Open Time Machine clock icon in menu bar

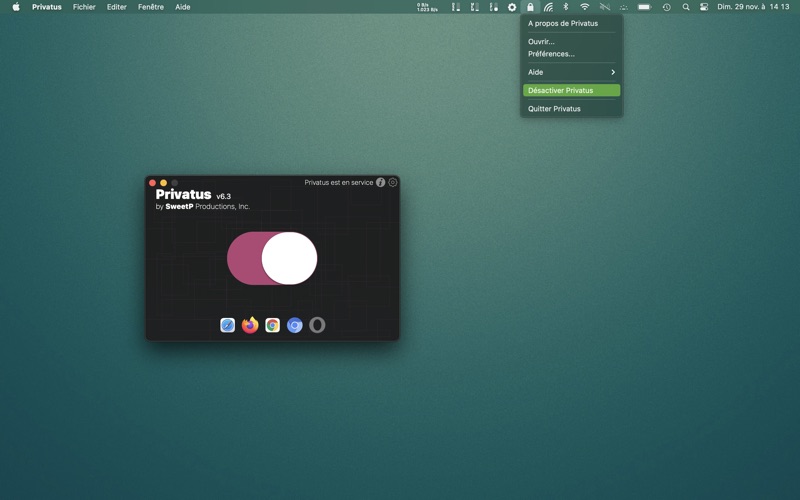coord(666,7)
